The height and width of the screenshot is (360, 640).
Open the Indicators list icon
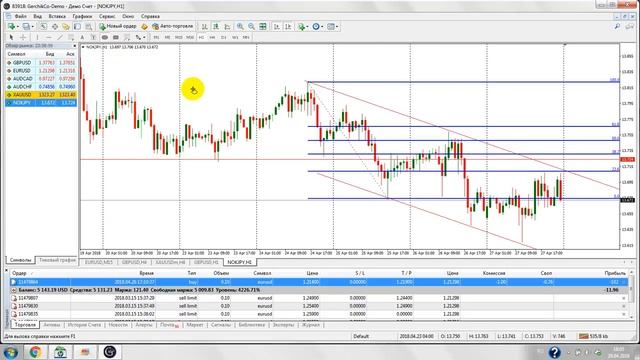click(301, 27)
